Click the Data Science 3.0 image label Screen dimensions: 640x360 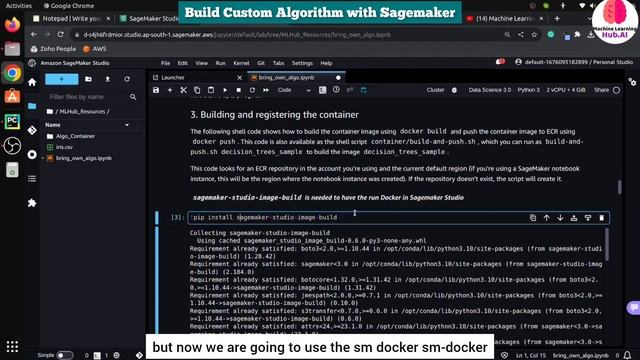click(490, 90)
